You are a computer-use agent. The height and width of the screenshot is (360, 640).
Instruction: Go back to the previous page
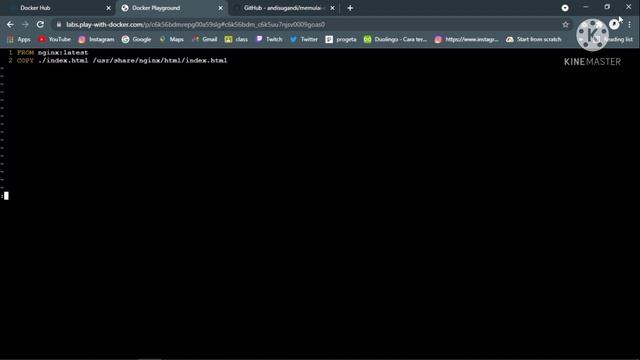point(10,24)
